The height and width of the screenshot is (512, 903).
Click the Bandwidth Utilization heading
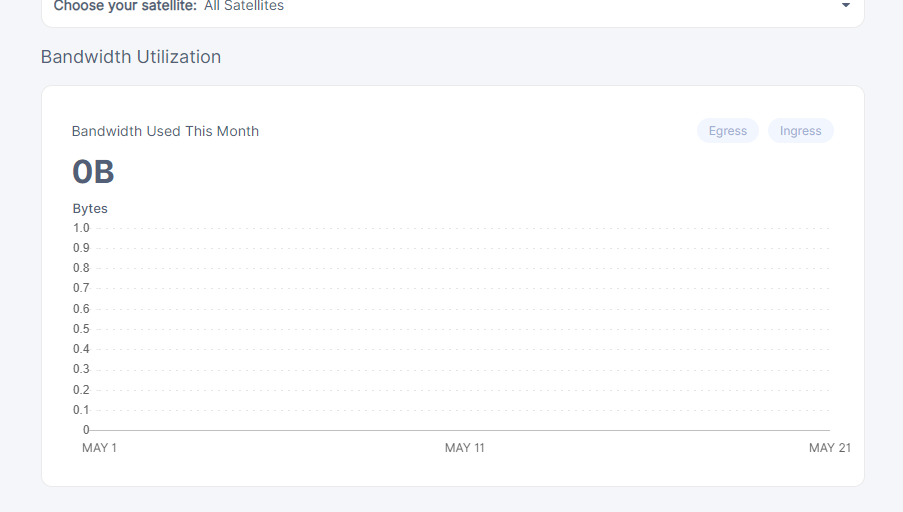[131, 57]
